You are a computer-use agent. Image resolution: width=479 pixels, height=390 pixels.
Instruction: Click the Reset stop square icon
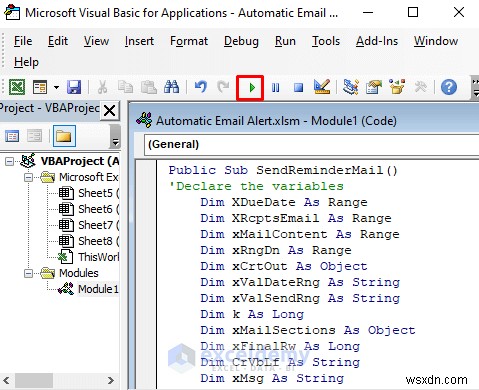pos(298,88)
